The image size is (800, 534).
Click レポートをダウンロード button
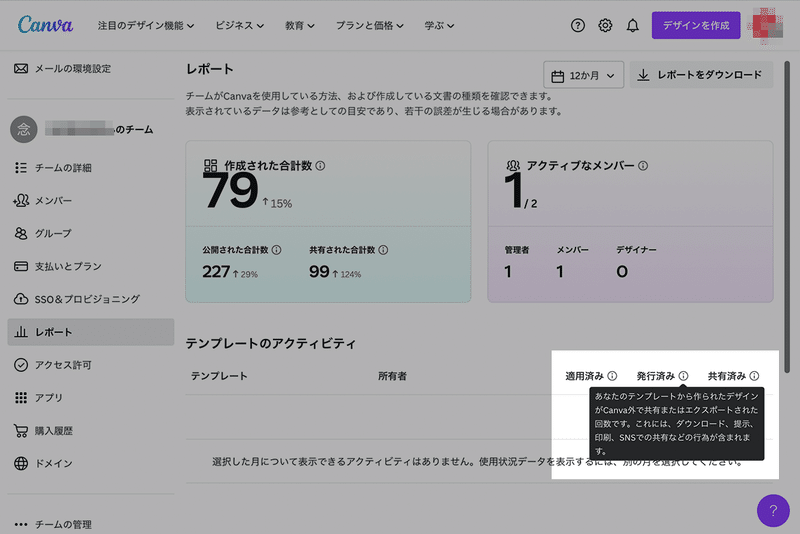(701, 75)
